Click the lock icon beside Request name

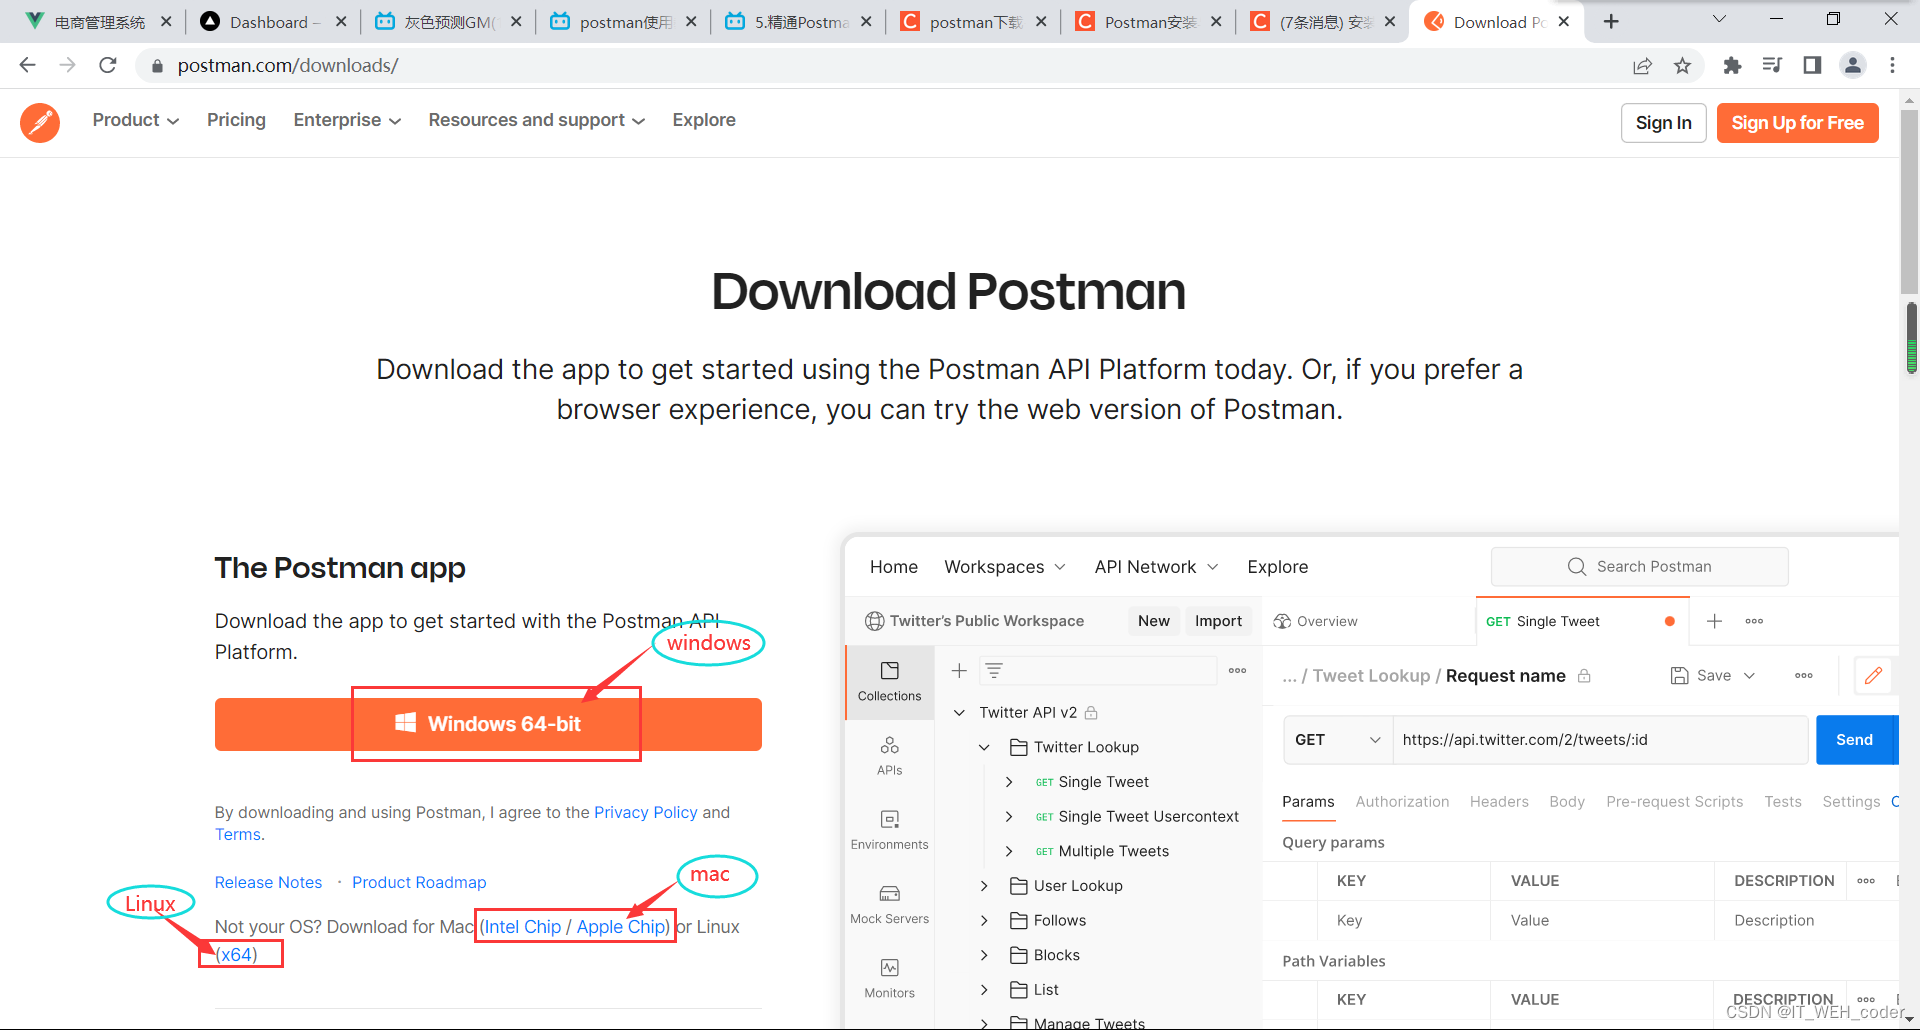(1584, 676)
